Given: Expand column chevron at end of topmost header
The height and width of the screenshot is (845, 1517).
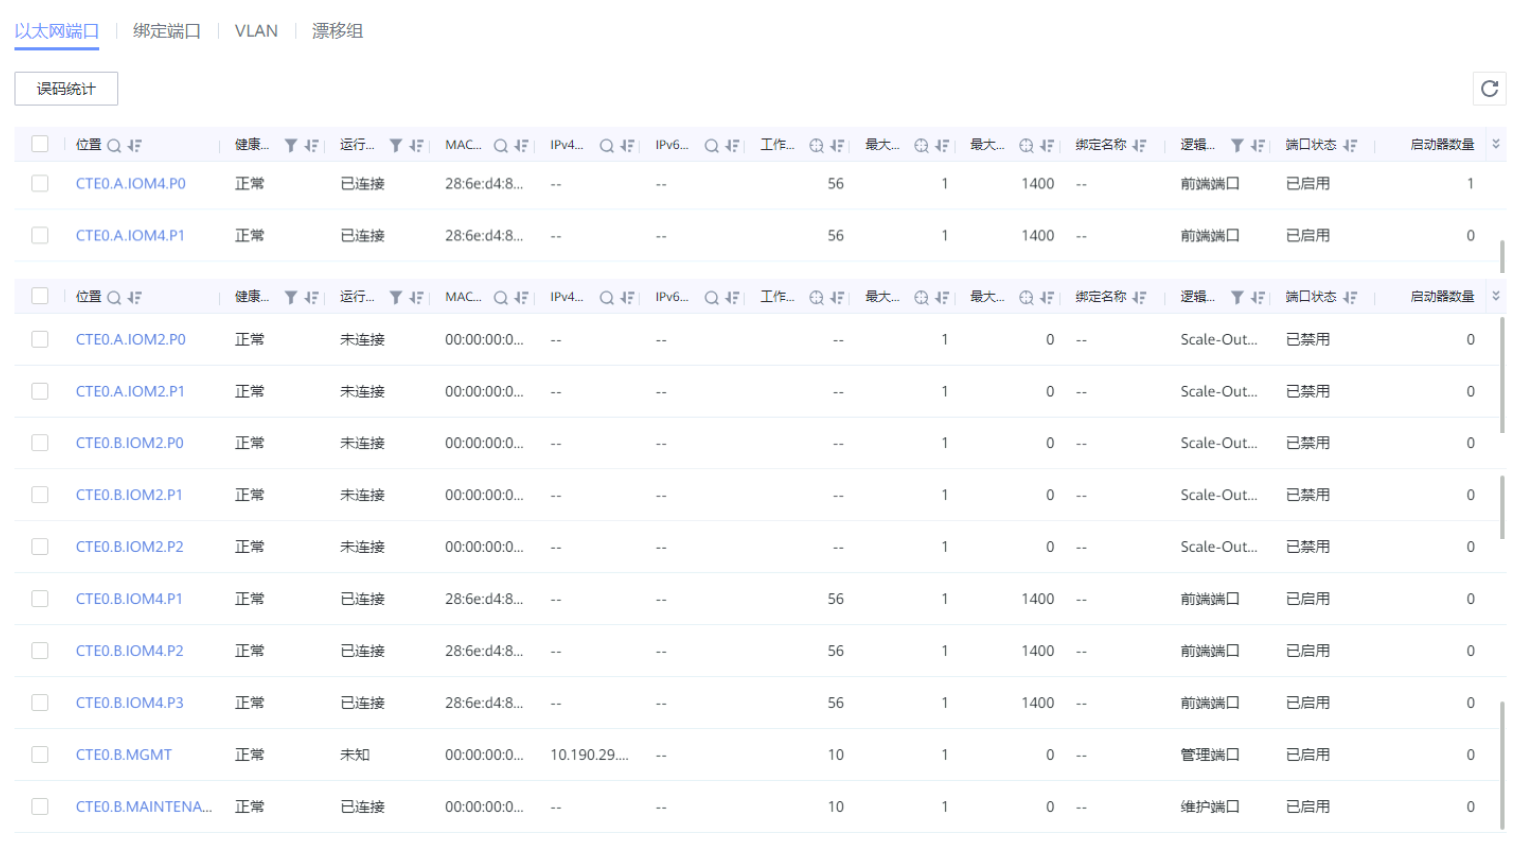Looking at the screenshot, I should (1496, 145).
